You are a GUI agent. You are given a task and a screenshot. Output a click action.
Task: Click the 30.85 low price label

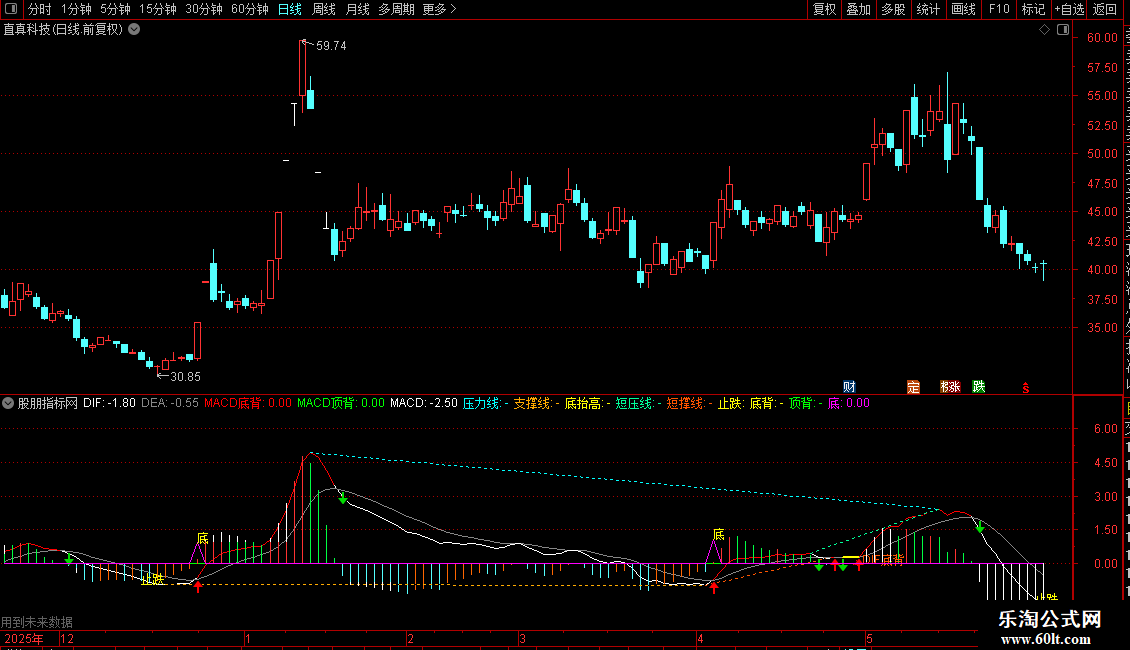point(185,376)
